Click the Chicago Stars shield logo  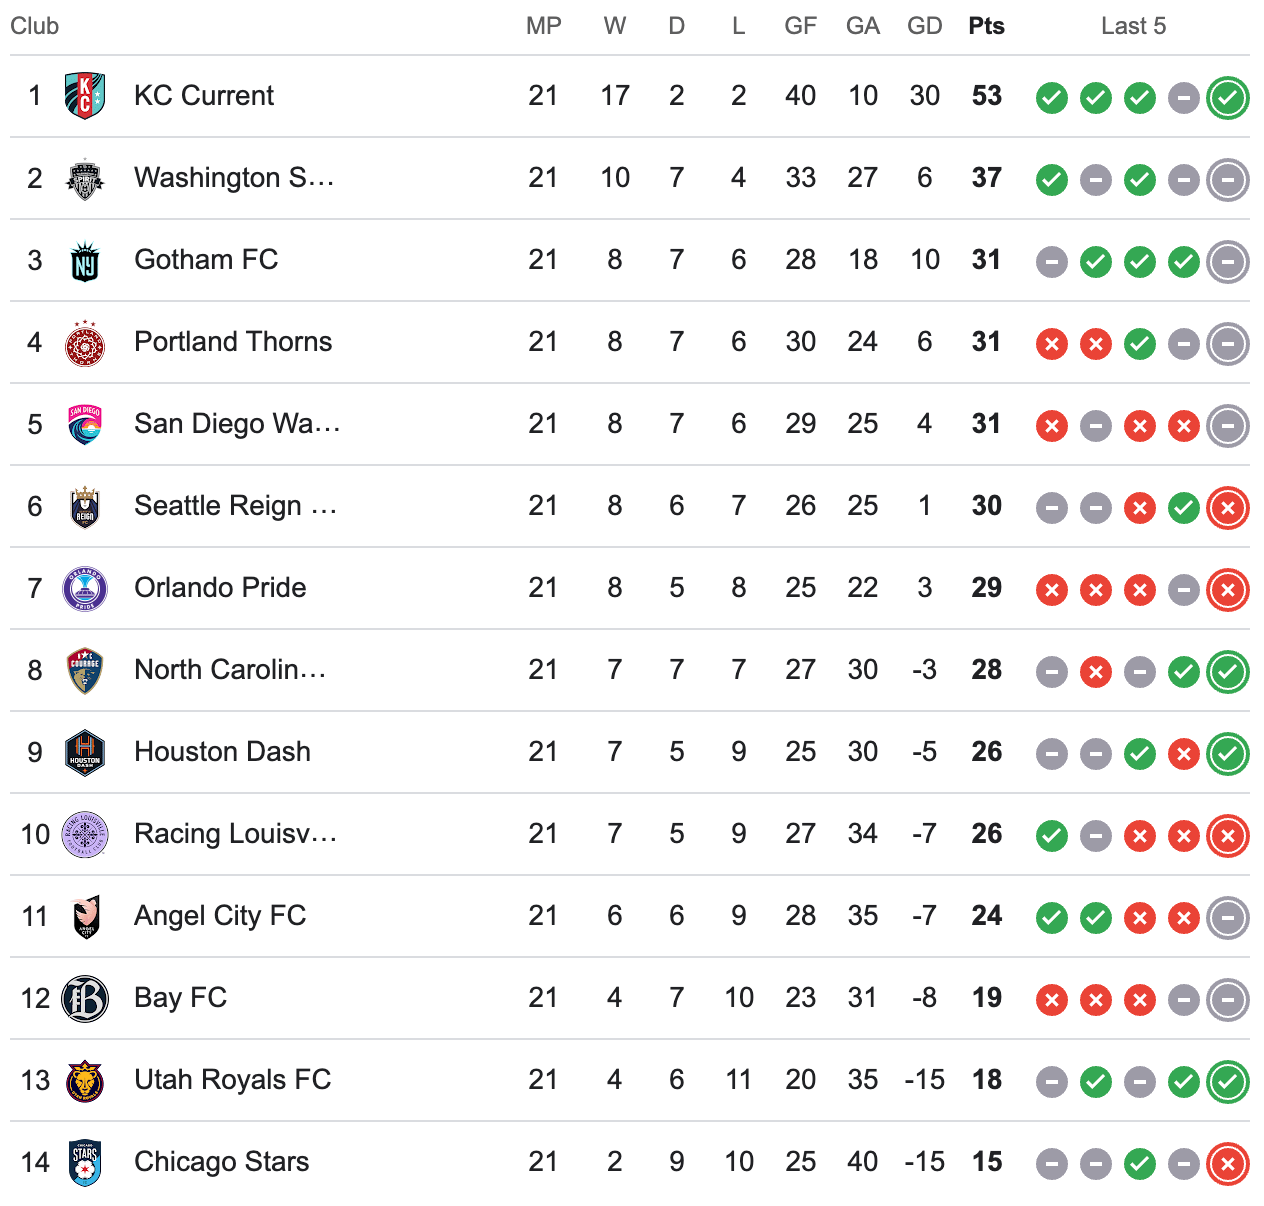coord(85,1162)
